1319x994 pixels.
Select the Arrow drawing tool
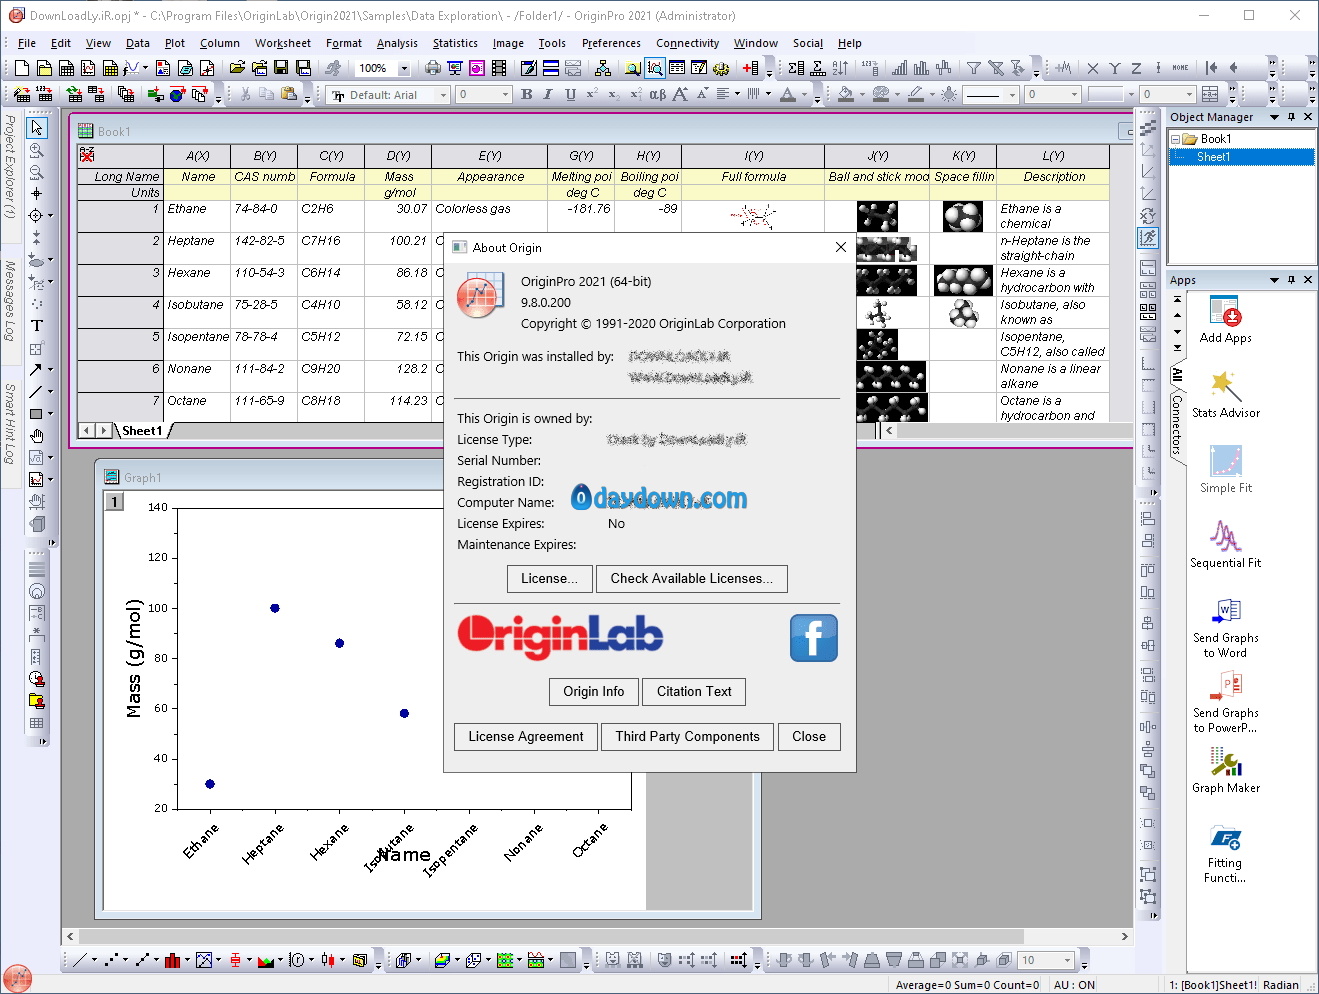pos(36,370)
